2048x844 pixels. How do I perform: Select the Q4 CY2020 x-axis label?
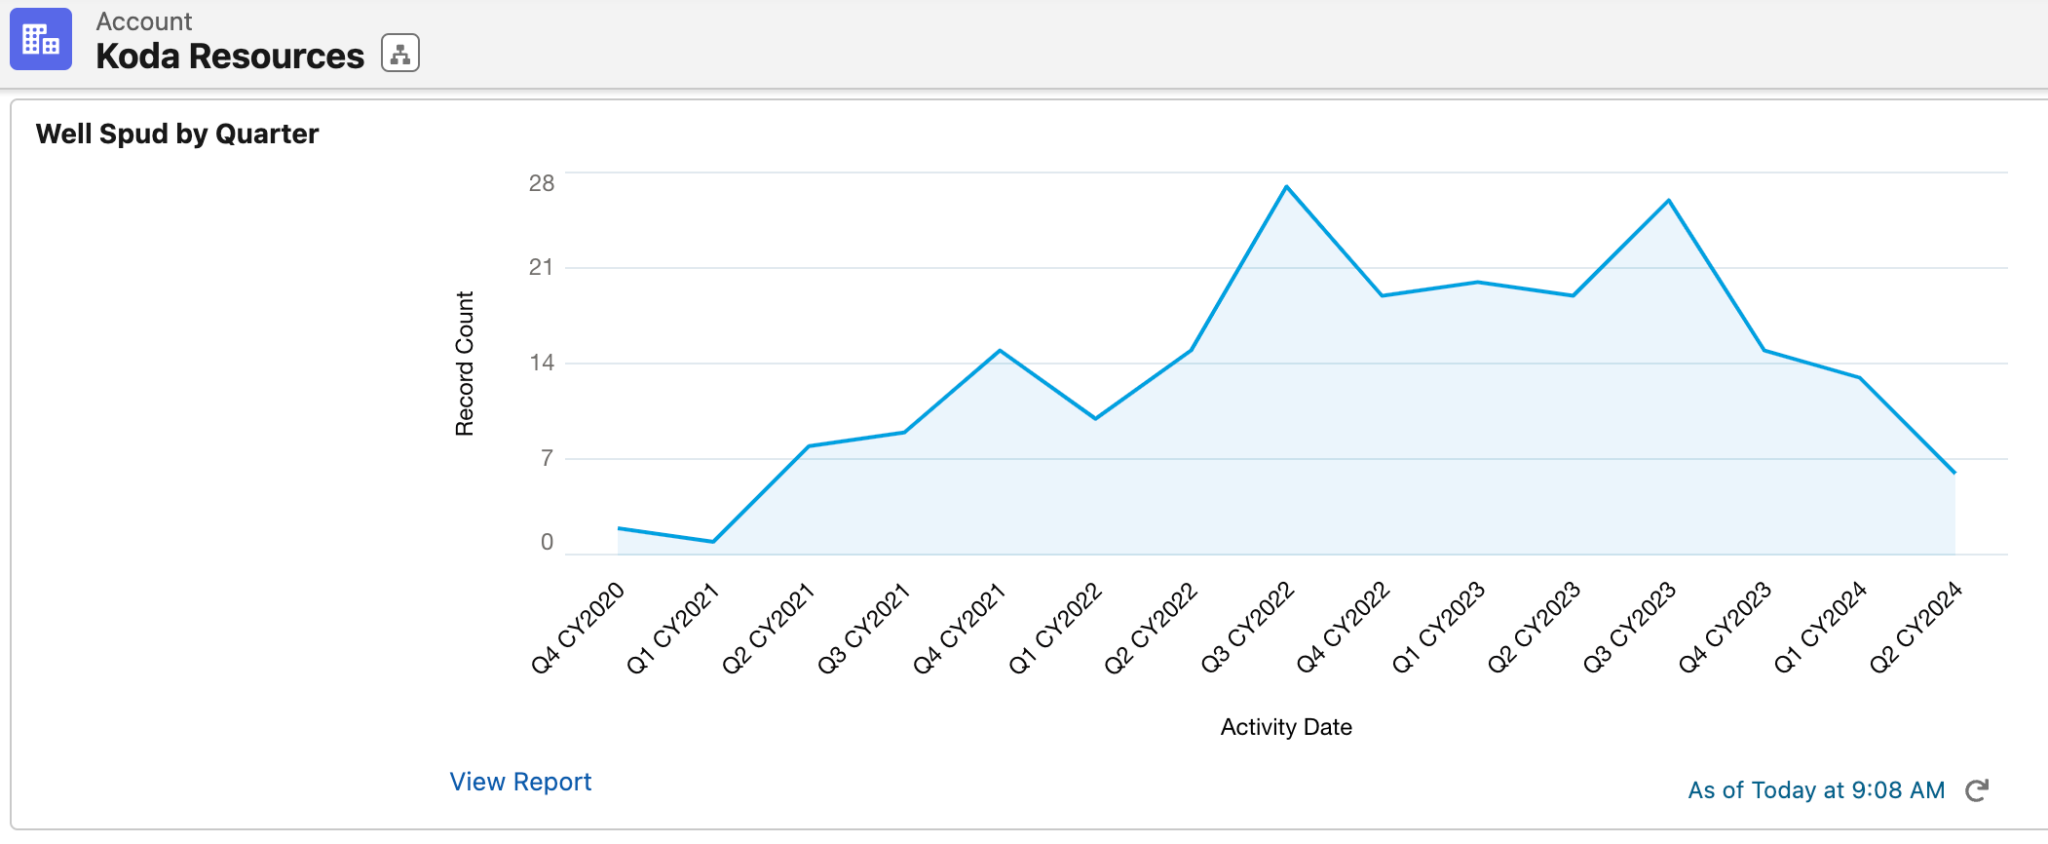tap(578, 628)
